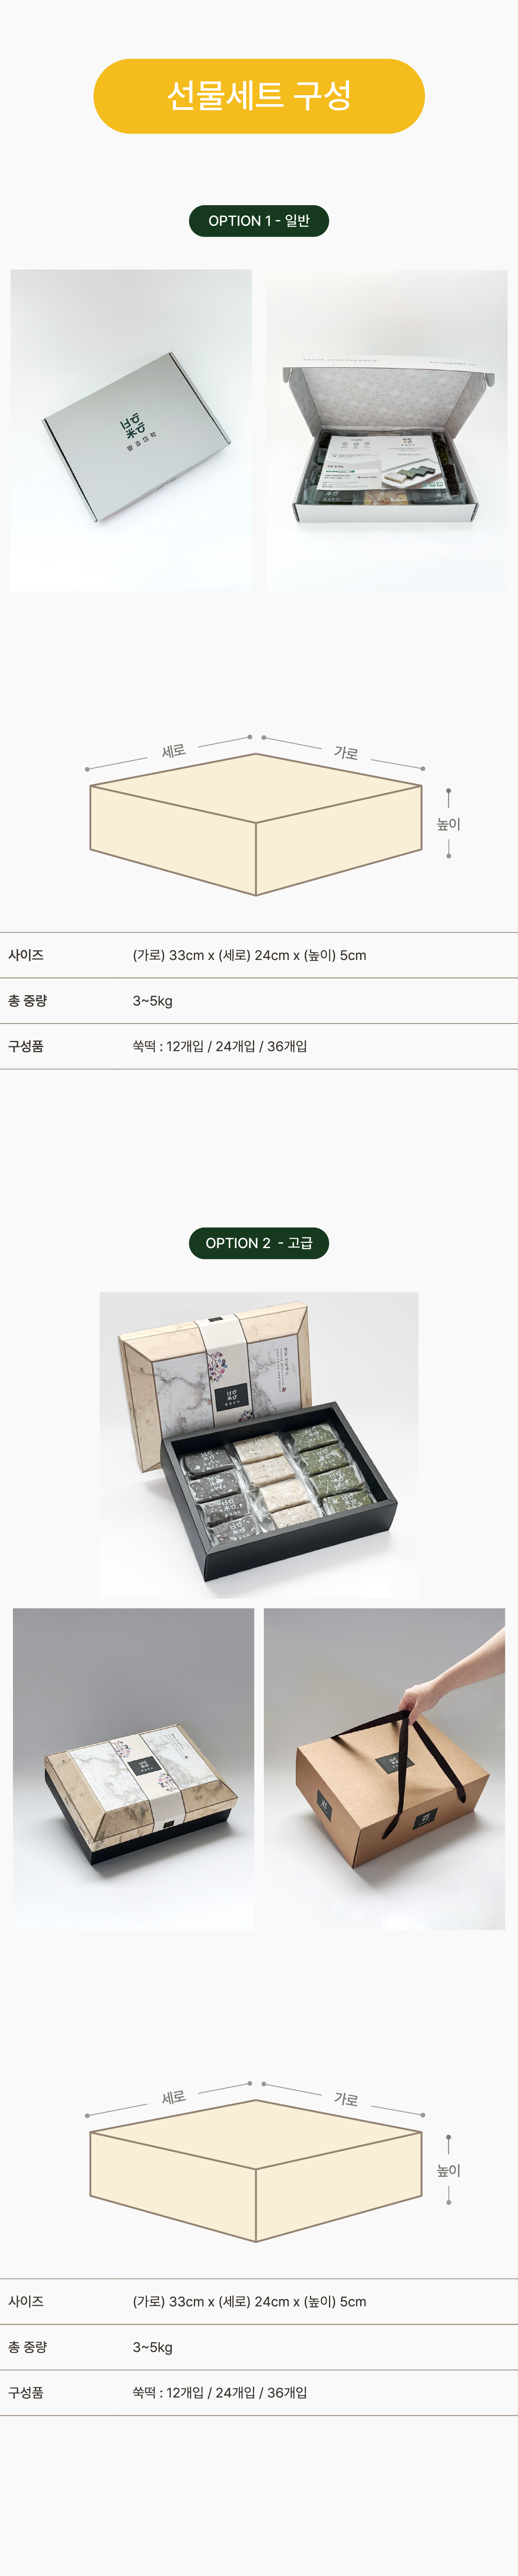
Task: Open the opened gray box photo
Action: 386,430
